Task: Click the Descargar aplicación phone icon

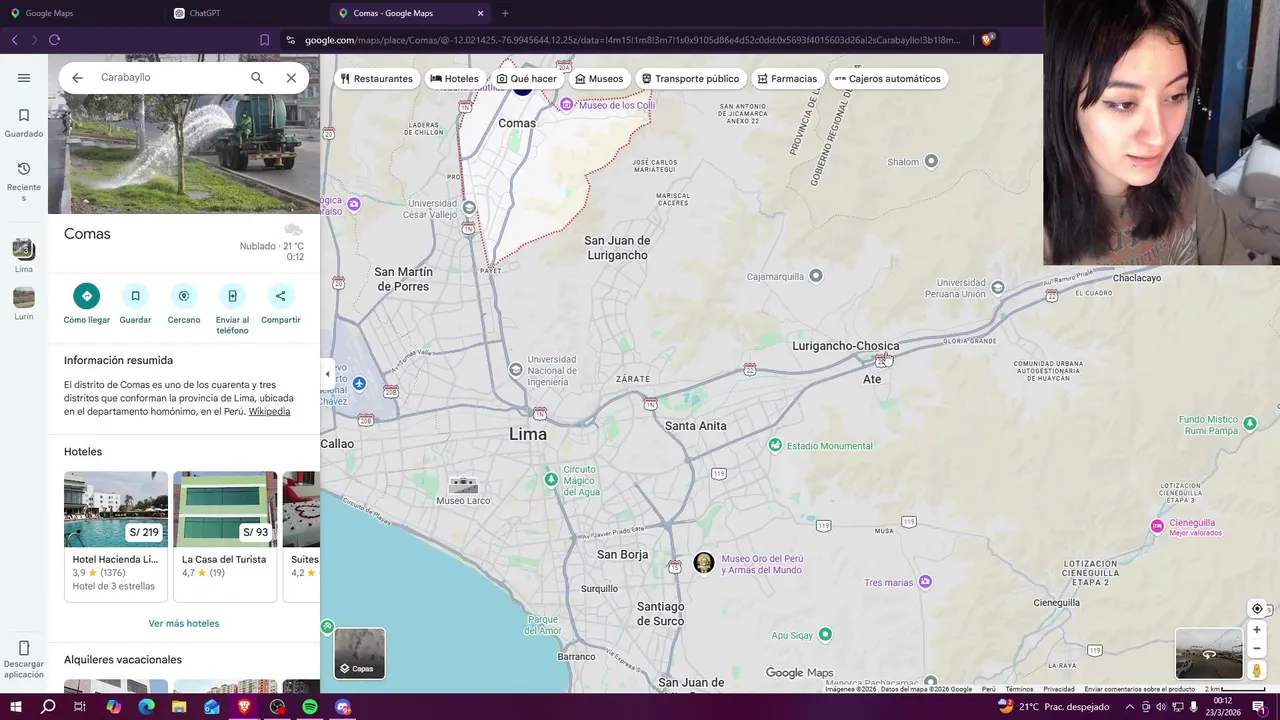Action: (x=24, y=648)
